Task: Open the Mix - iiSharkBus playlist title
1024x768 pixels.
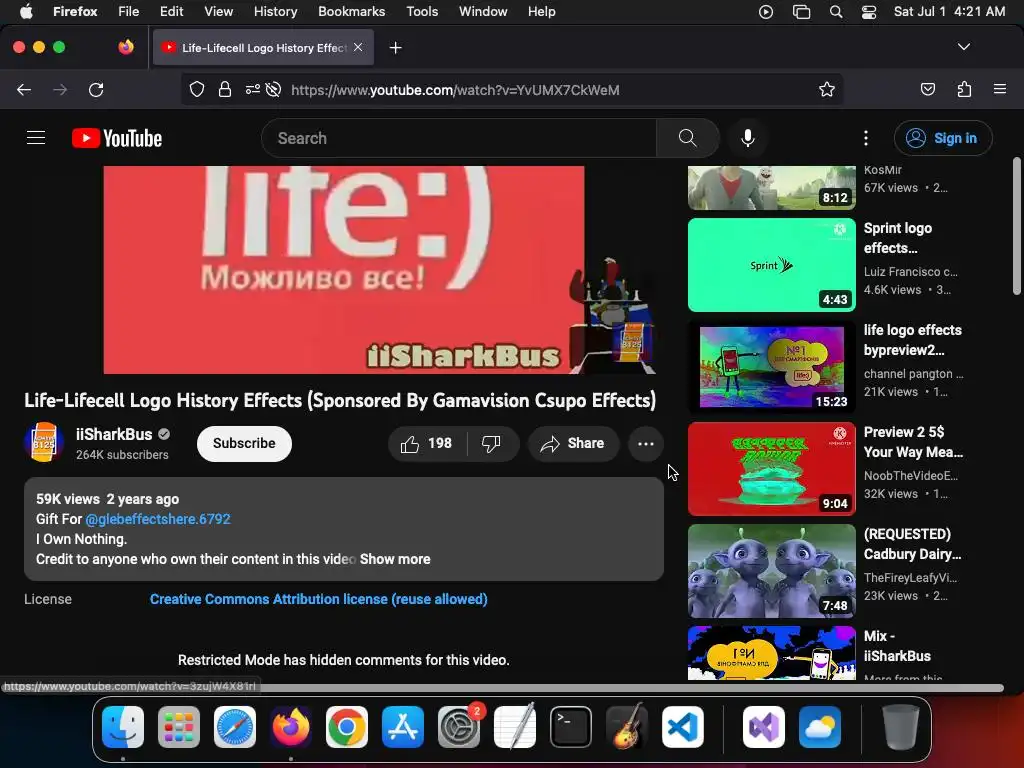Action: (x=897, y=646)
